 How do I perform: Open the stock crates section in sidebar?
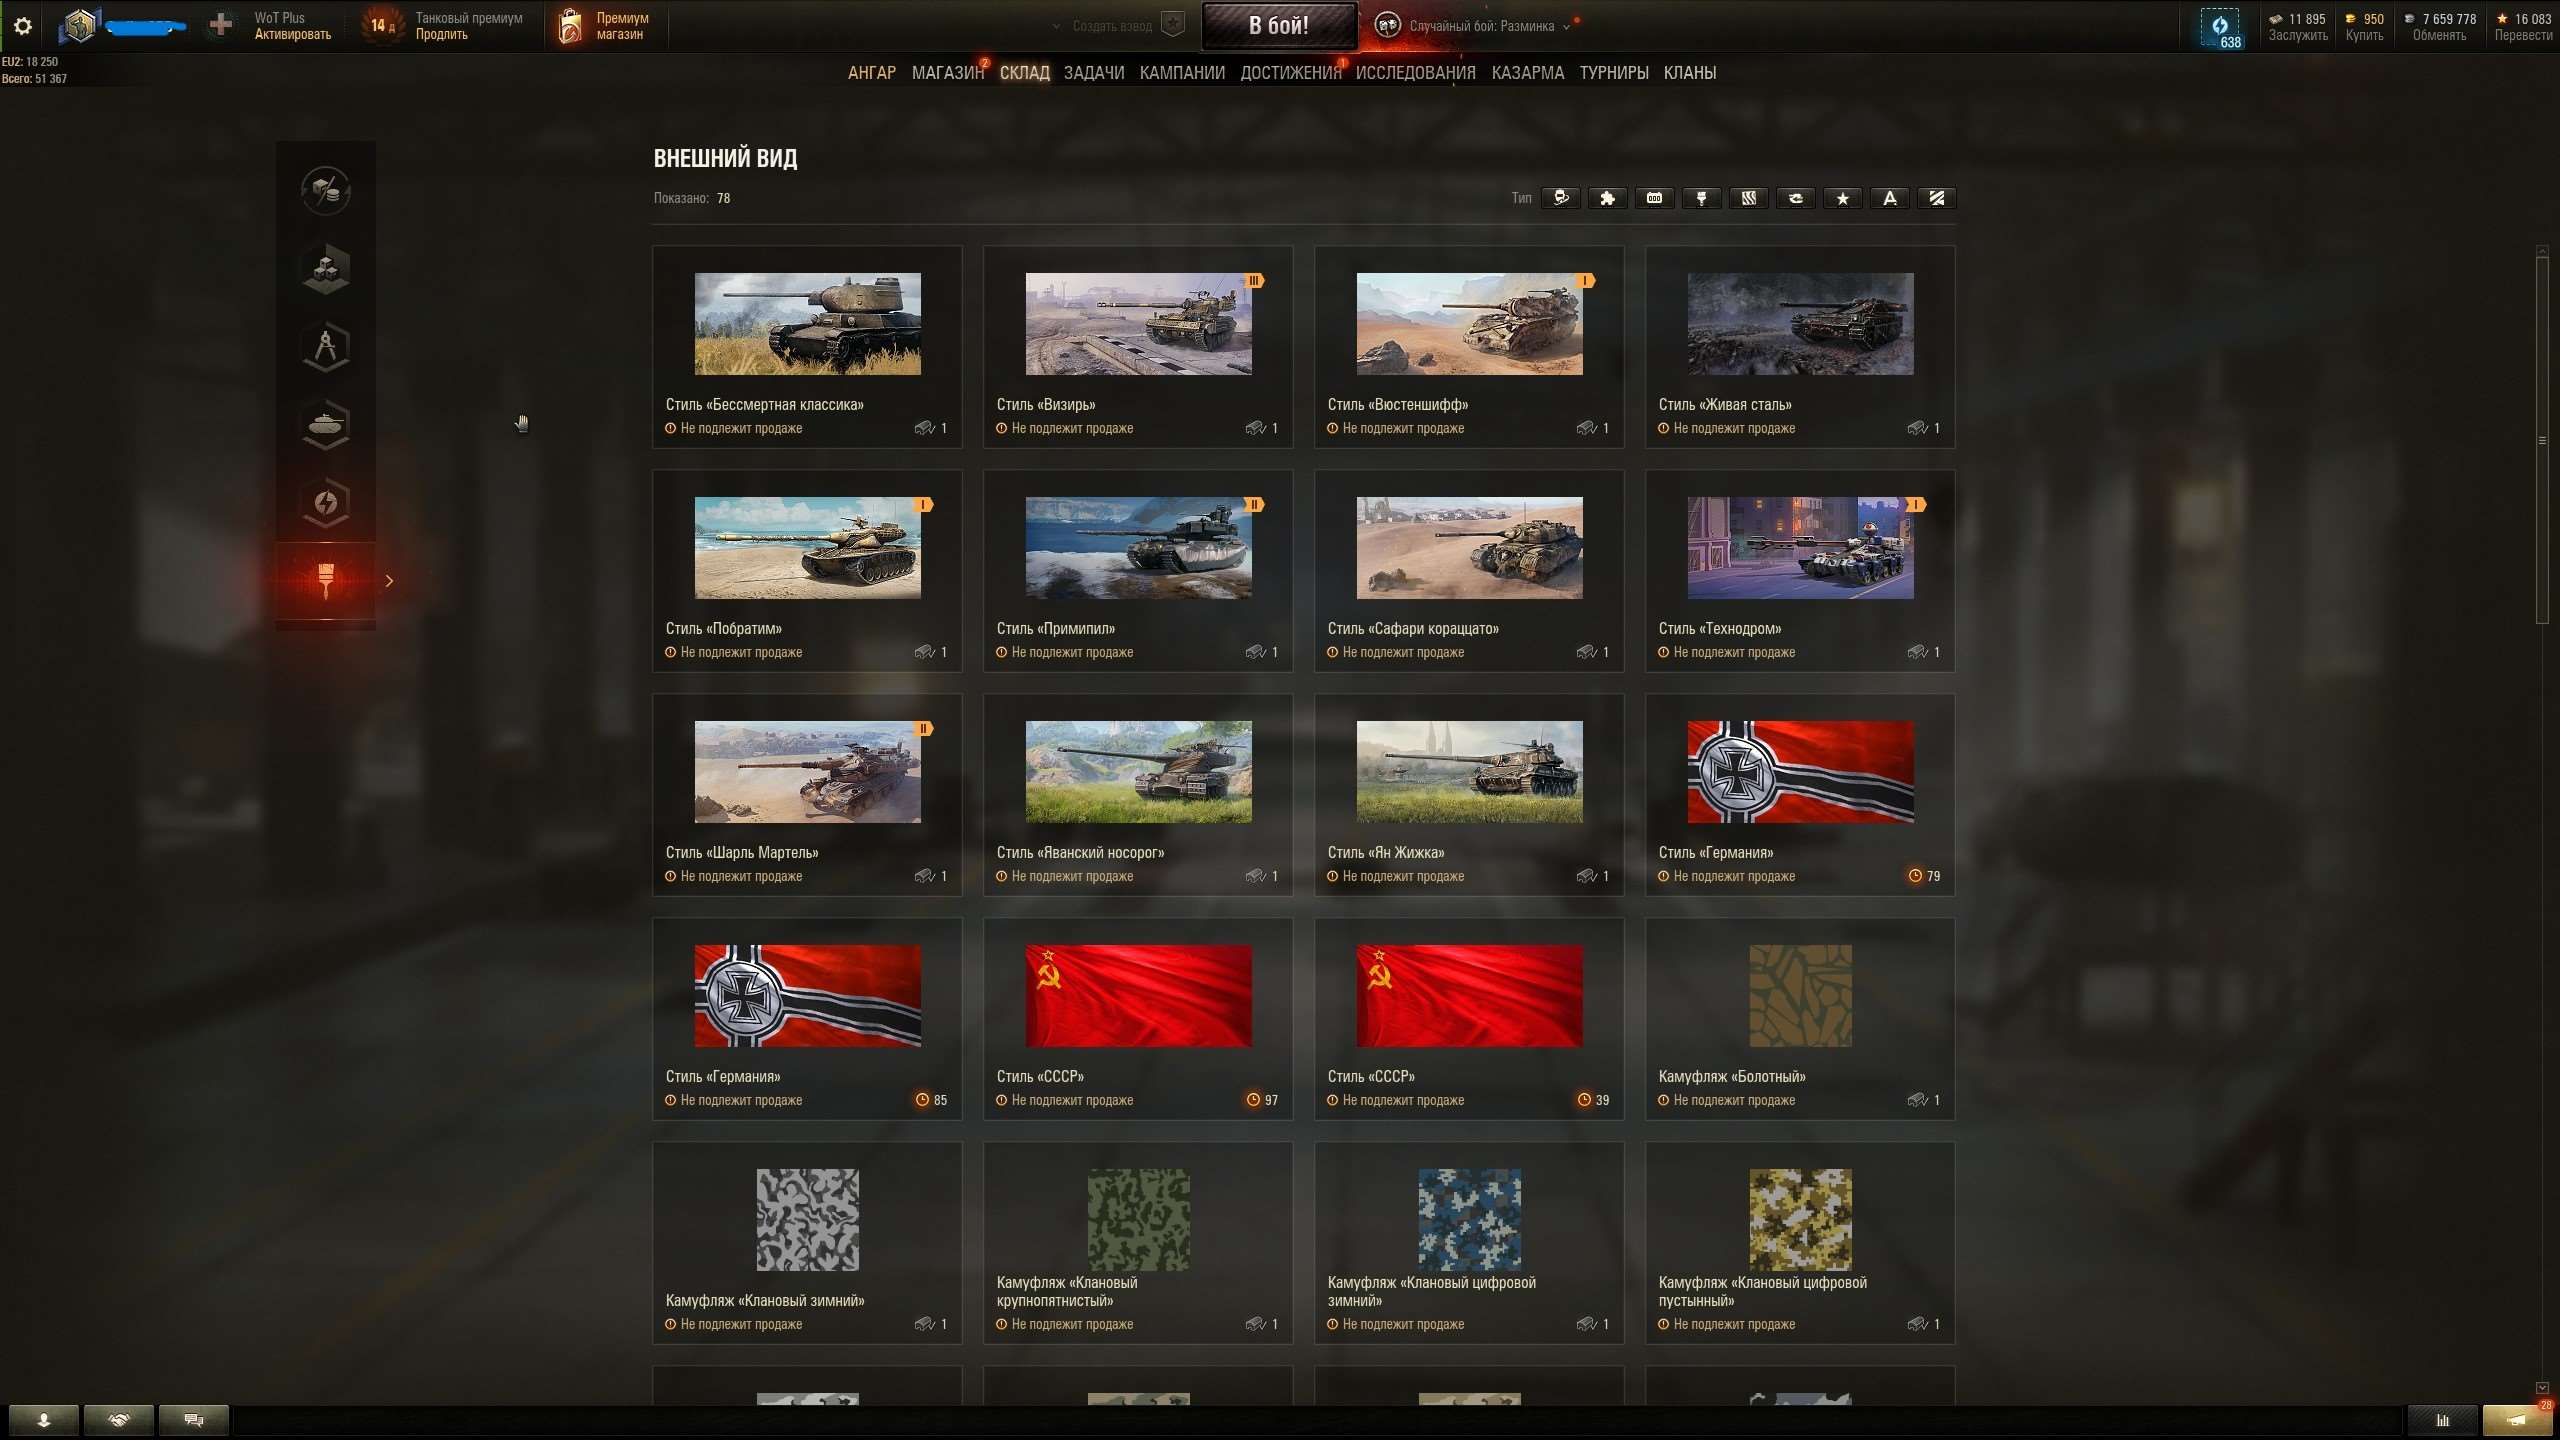pos(325,268)
